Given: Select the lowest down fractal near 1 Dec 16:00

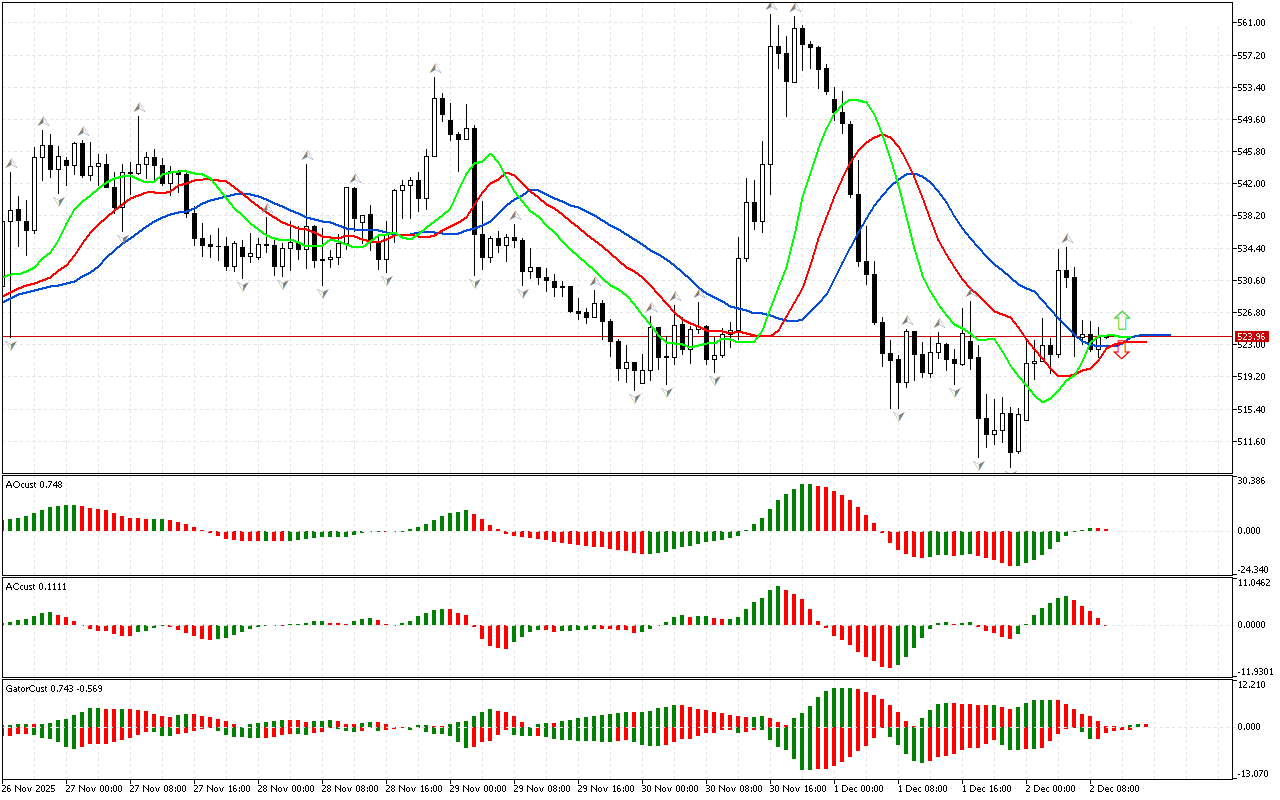Looking at the screenshot, I should (979, 465).
